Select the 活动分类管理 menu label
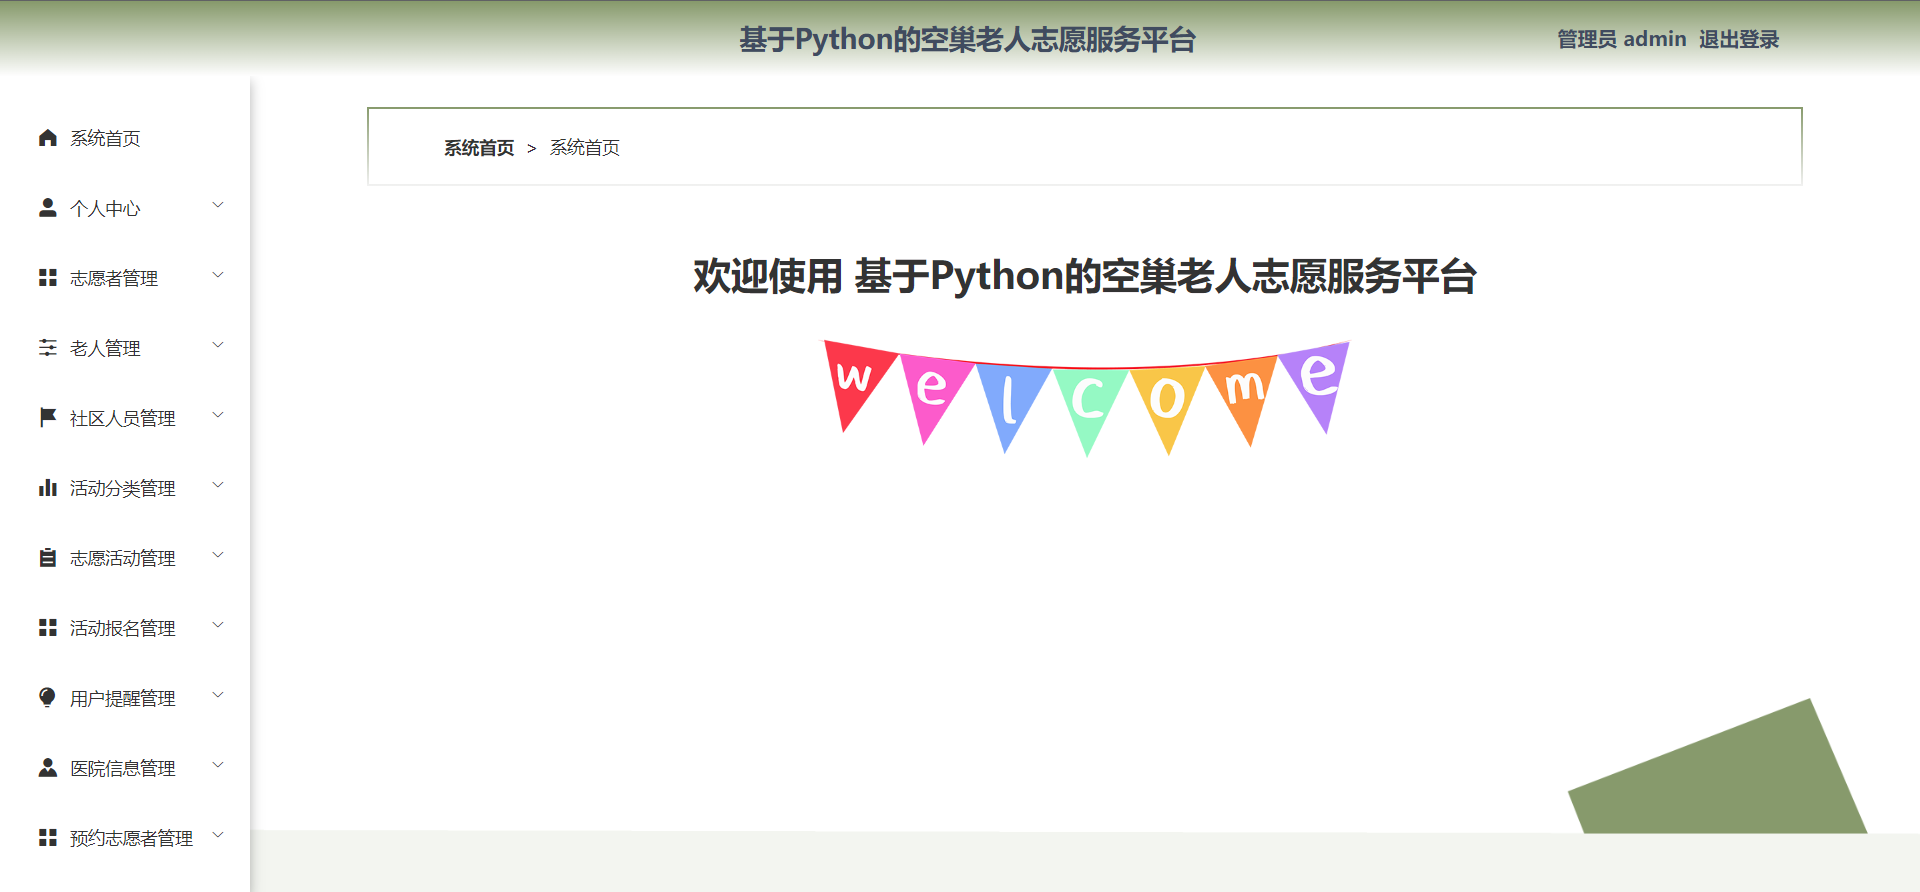This screenshot has width=1920, height=892. [123, 489]
